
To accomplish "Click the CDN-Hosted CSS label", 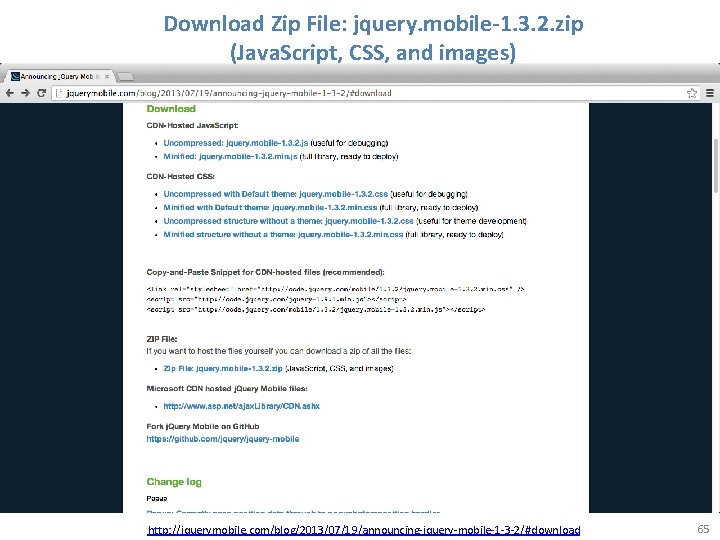I will pyautogui.click(x=180, y=176).
